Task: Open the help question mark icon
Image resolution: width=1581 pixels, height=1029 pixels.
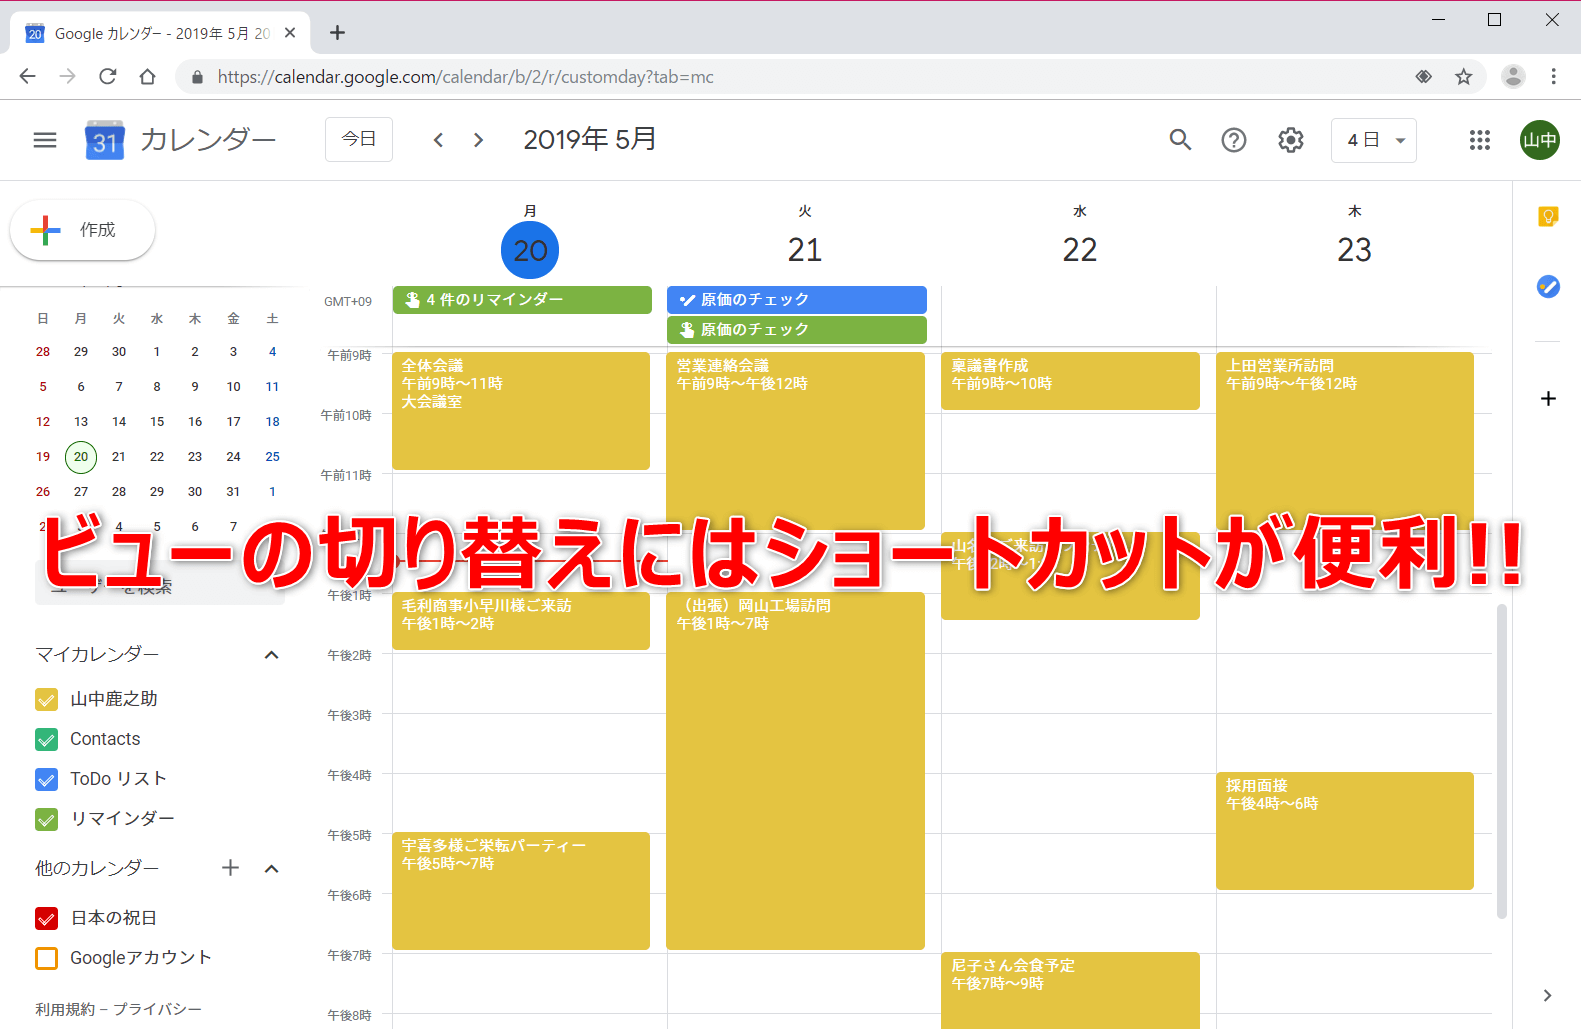Action: click(x=1234, y=140)
